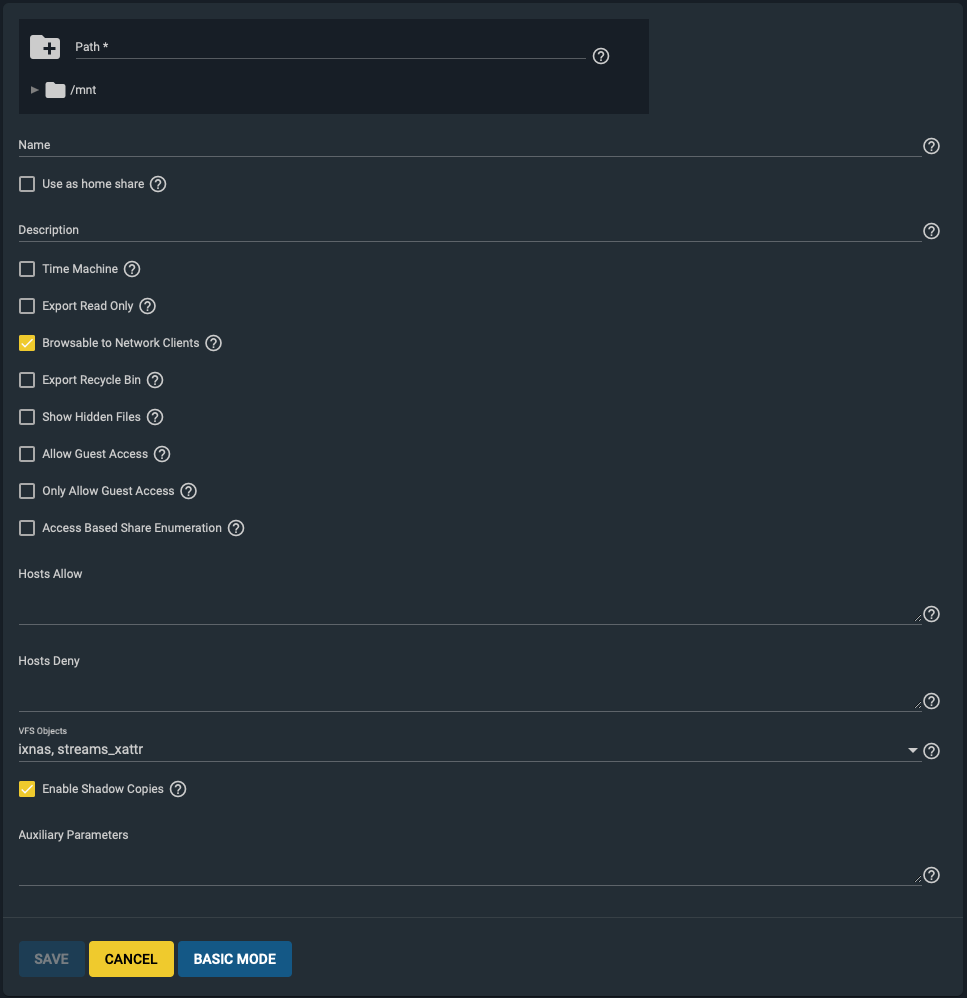Image resolution: width=967 pixels, height=998 pixels.
Task: Show help for Enable Shadow Copies
Action: pos(178,789)
